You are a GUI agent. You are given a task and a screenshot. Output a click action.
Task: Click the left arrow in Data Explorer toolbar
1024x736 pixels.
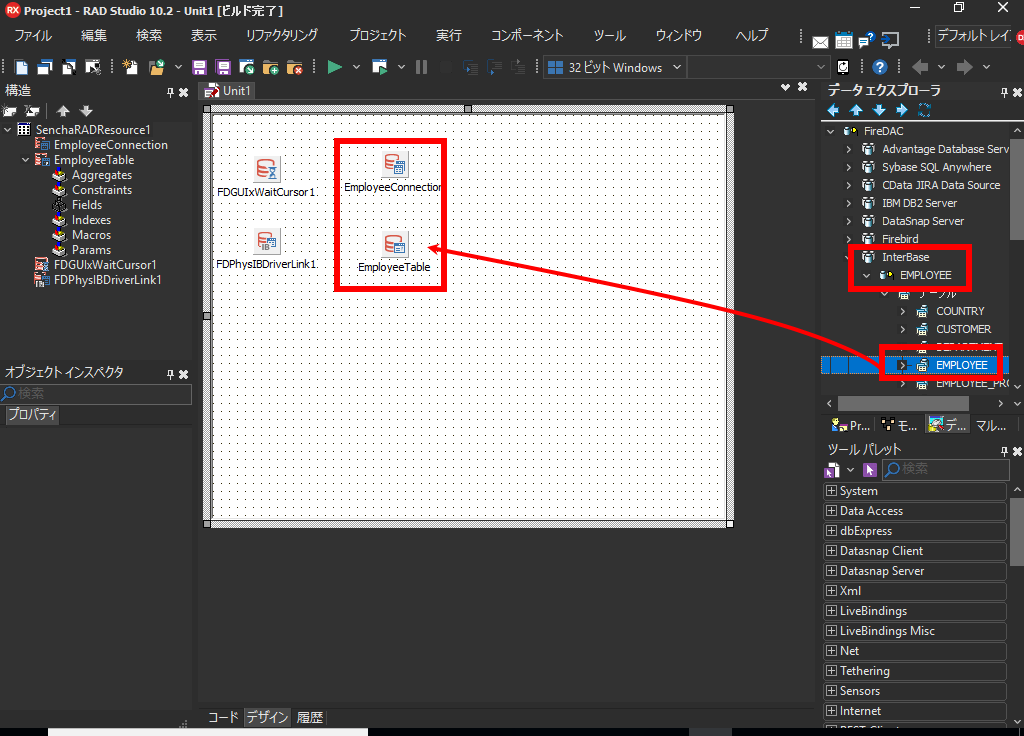(x=833, y=110)
